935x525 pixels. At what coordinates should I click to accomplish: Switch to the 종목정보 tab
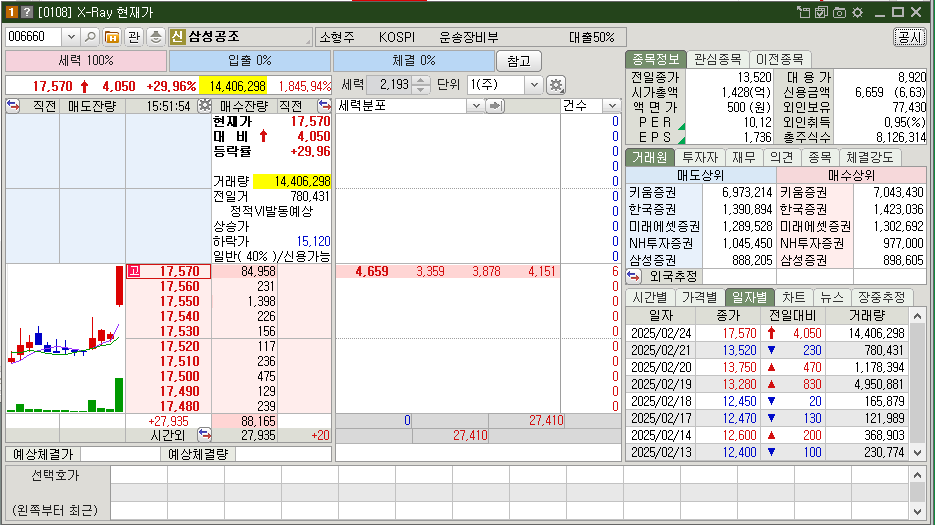655,59
